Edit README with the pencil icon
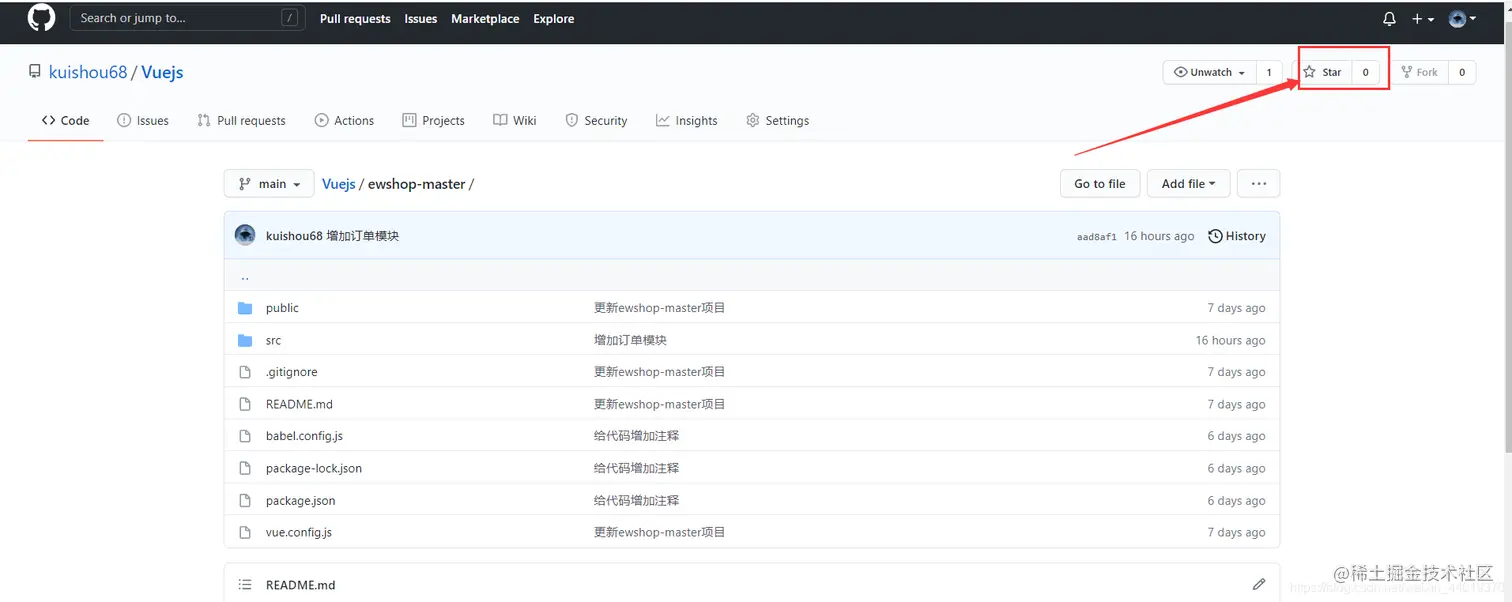Image resolution: width=1512 pixels, height=602 pixels. tap(1258, 584)
